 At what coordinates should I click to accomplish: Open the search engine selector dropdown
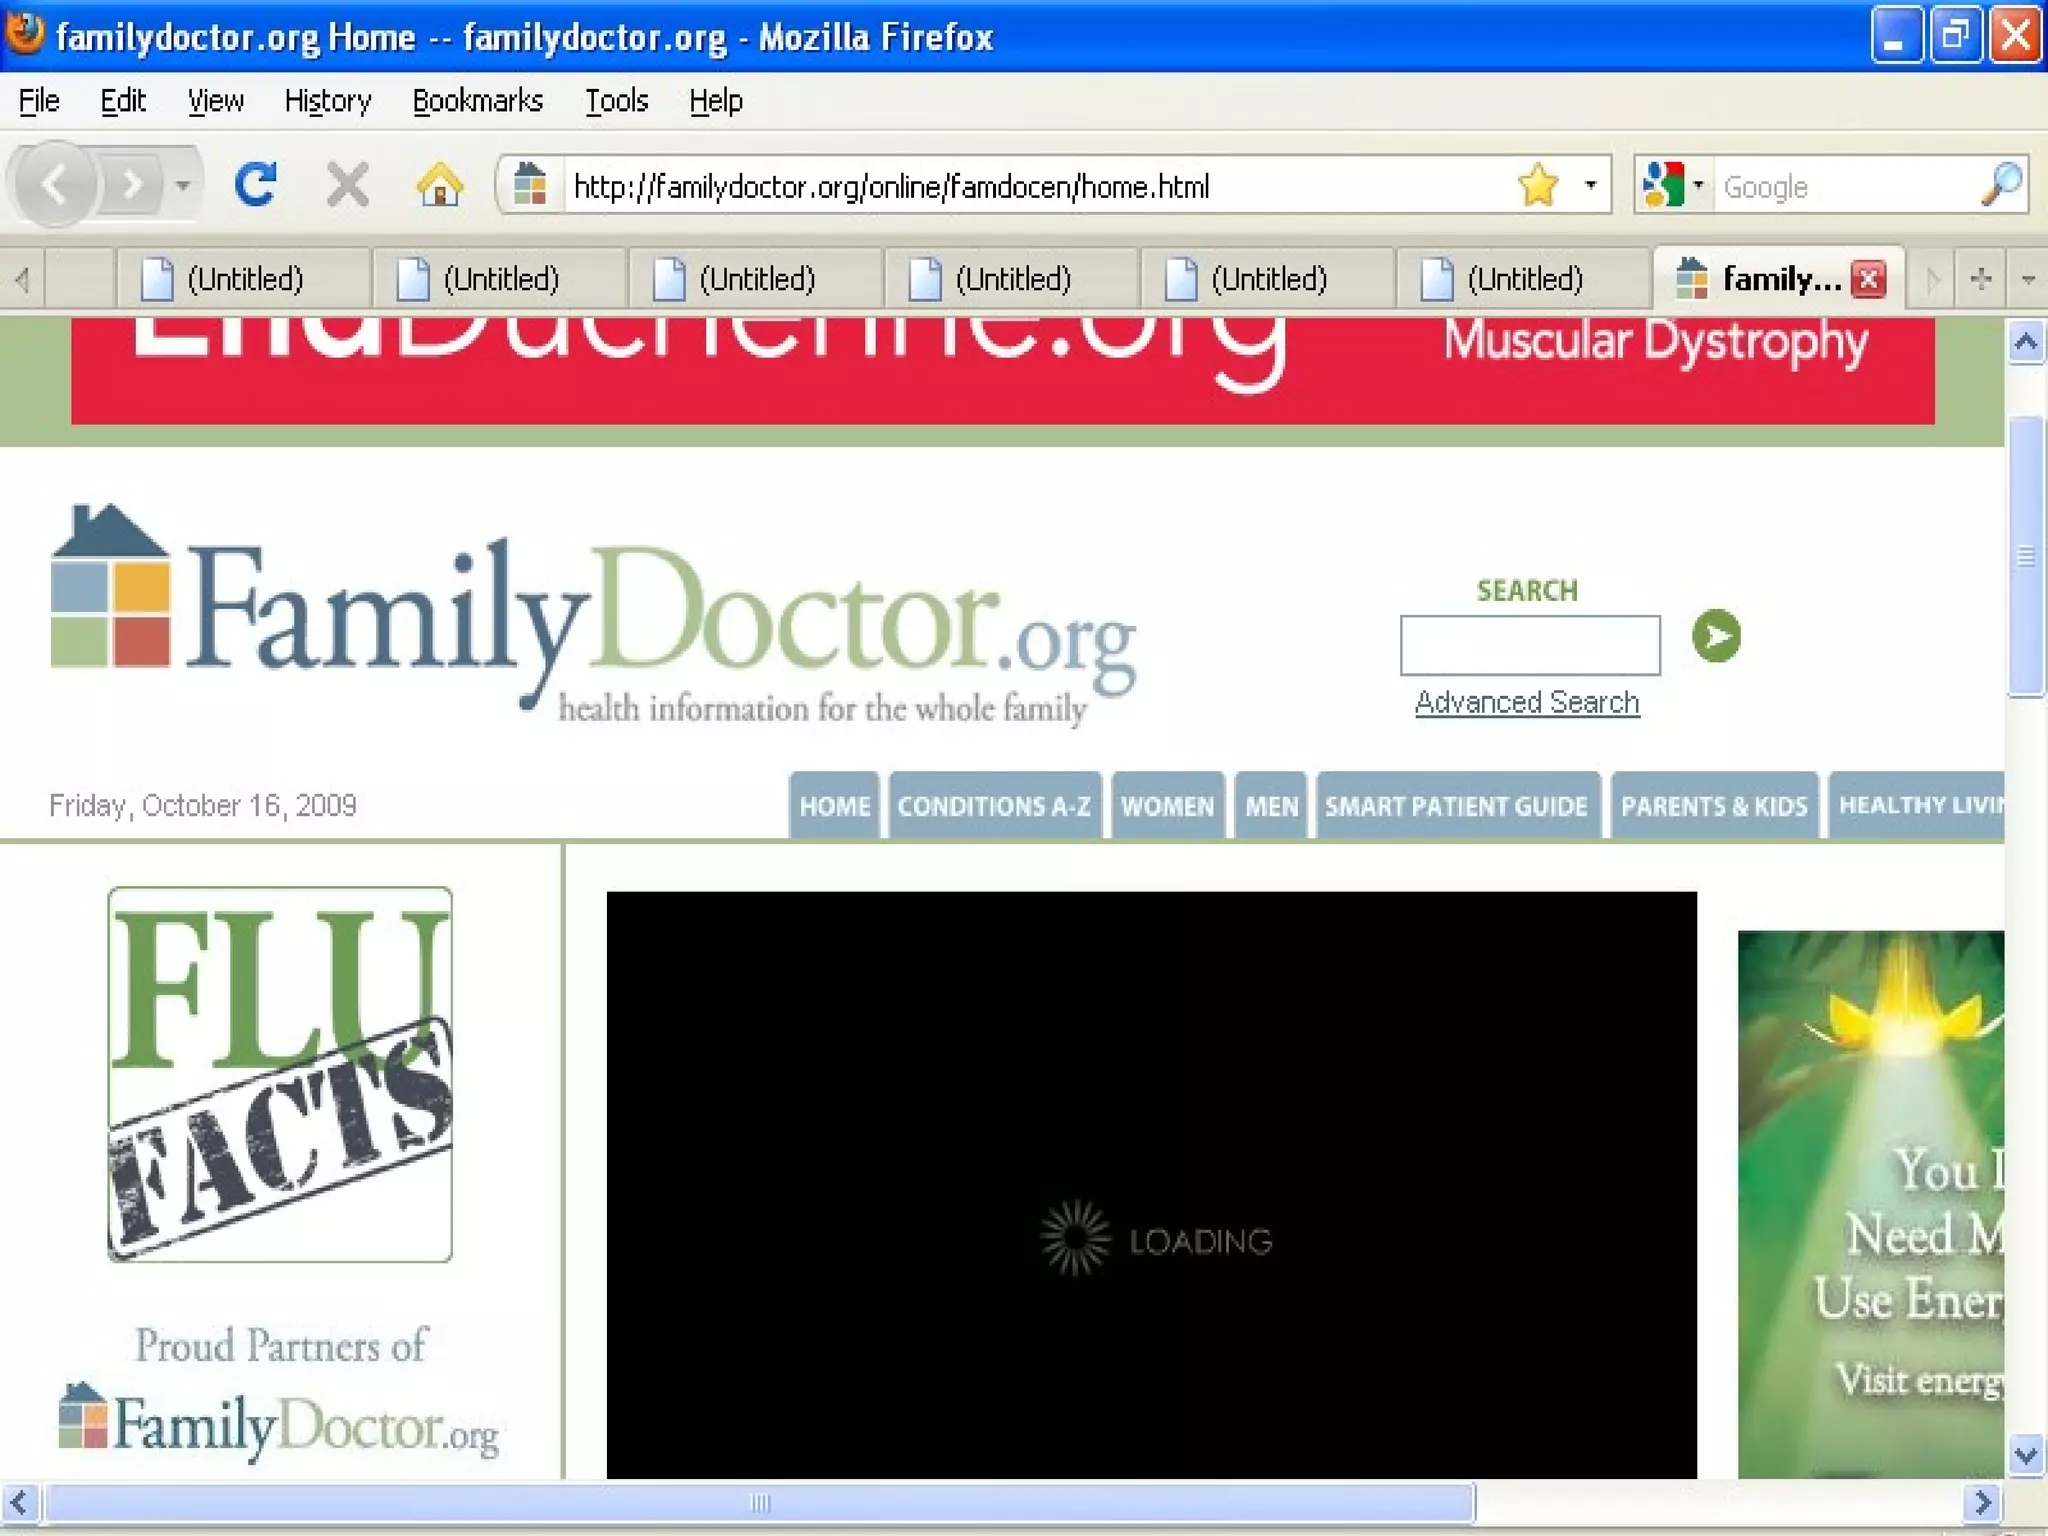point(1697,185)
